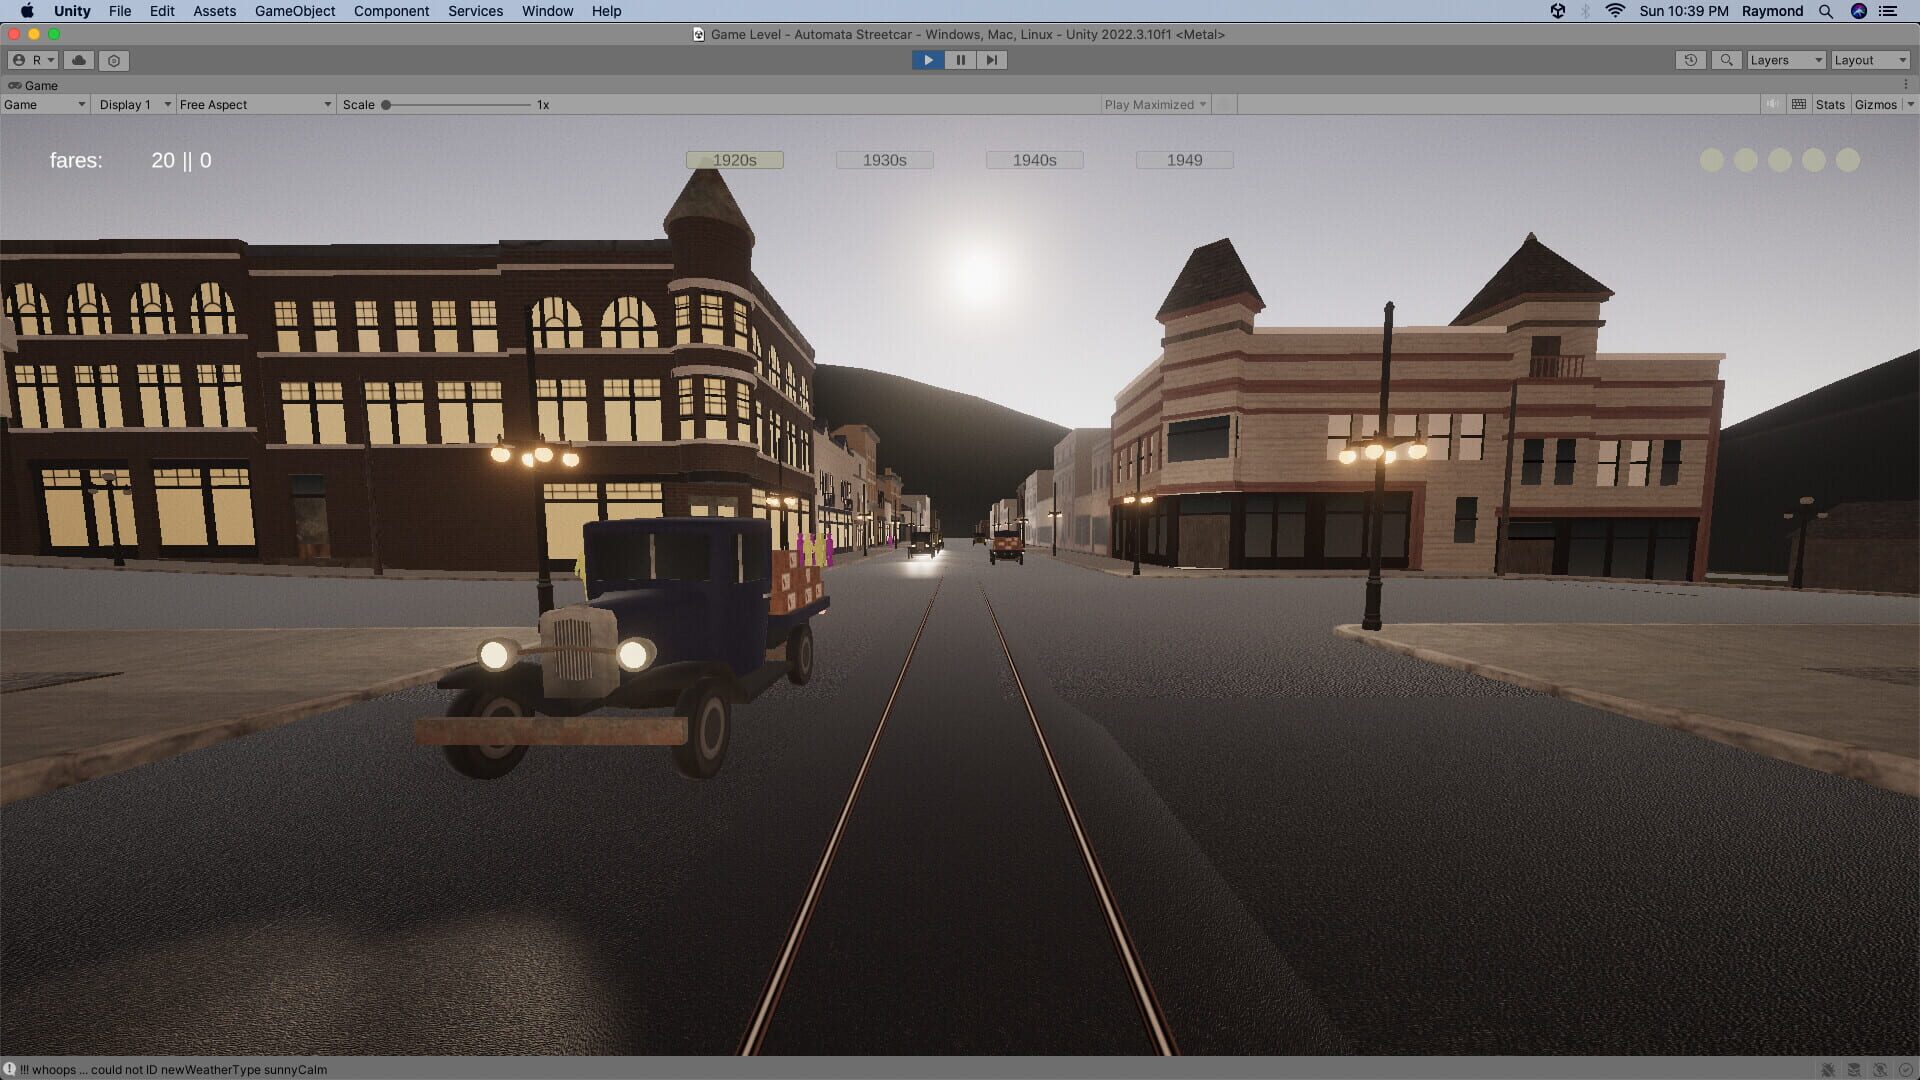Open Unity Cloud services
This screenshot has height=1080, width=1920.
click(79, 60)
